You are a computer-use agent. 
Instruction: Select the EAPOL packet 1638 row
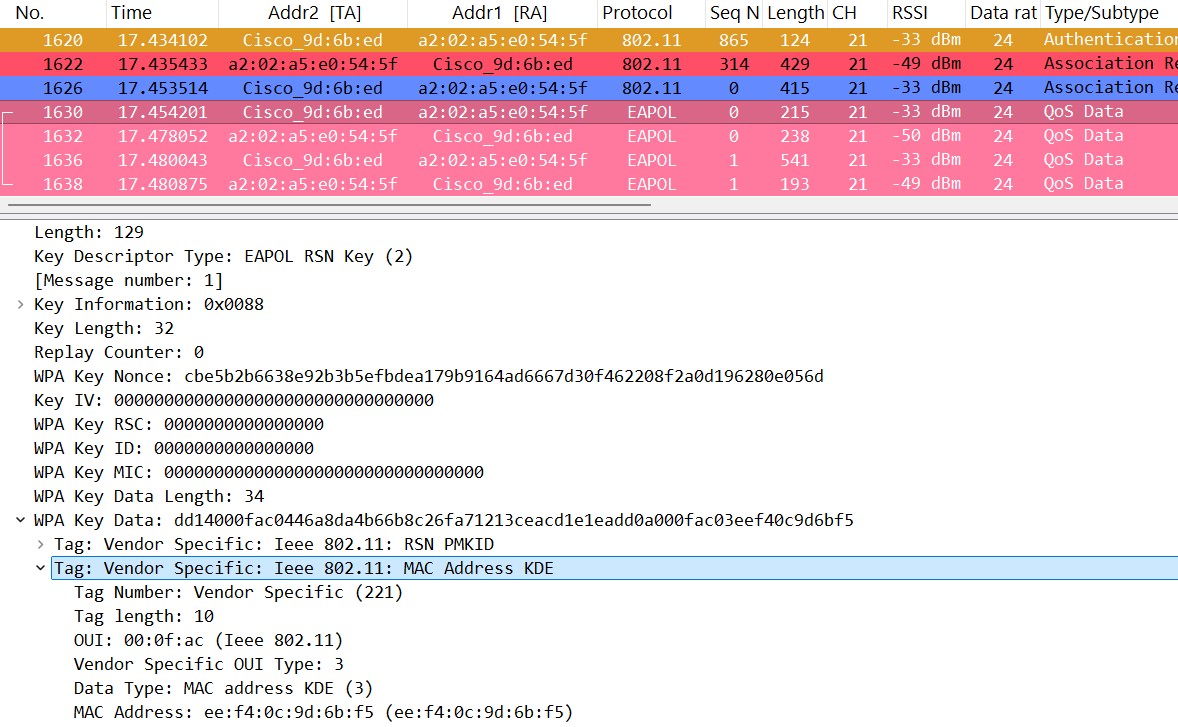tap(400, 184)
